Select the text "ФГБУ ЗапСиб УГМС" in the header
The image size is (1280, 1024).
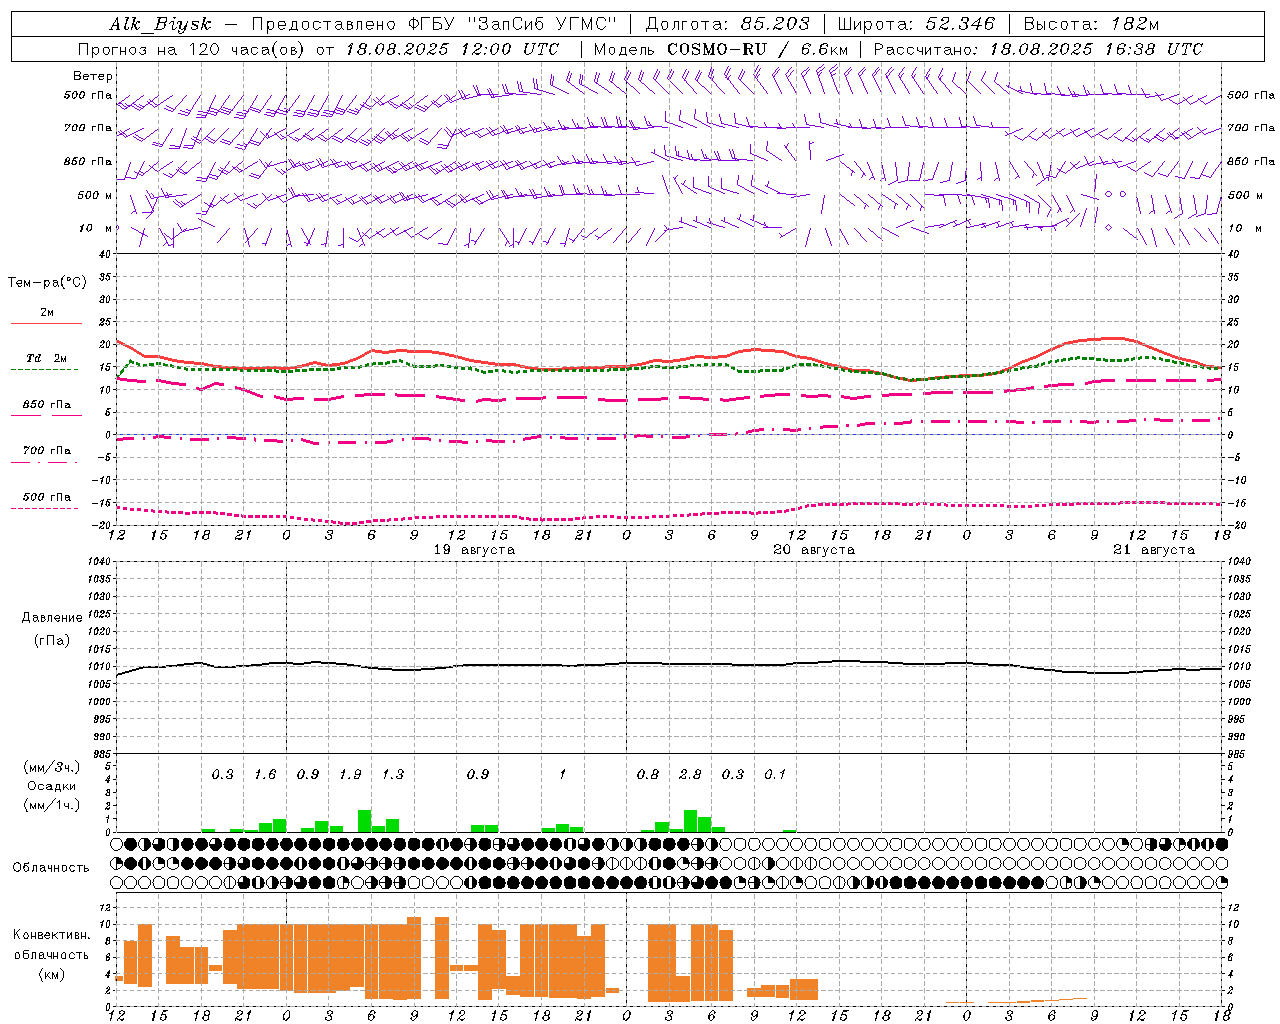pyautogui.click(x=513, y=24)
